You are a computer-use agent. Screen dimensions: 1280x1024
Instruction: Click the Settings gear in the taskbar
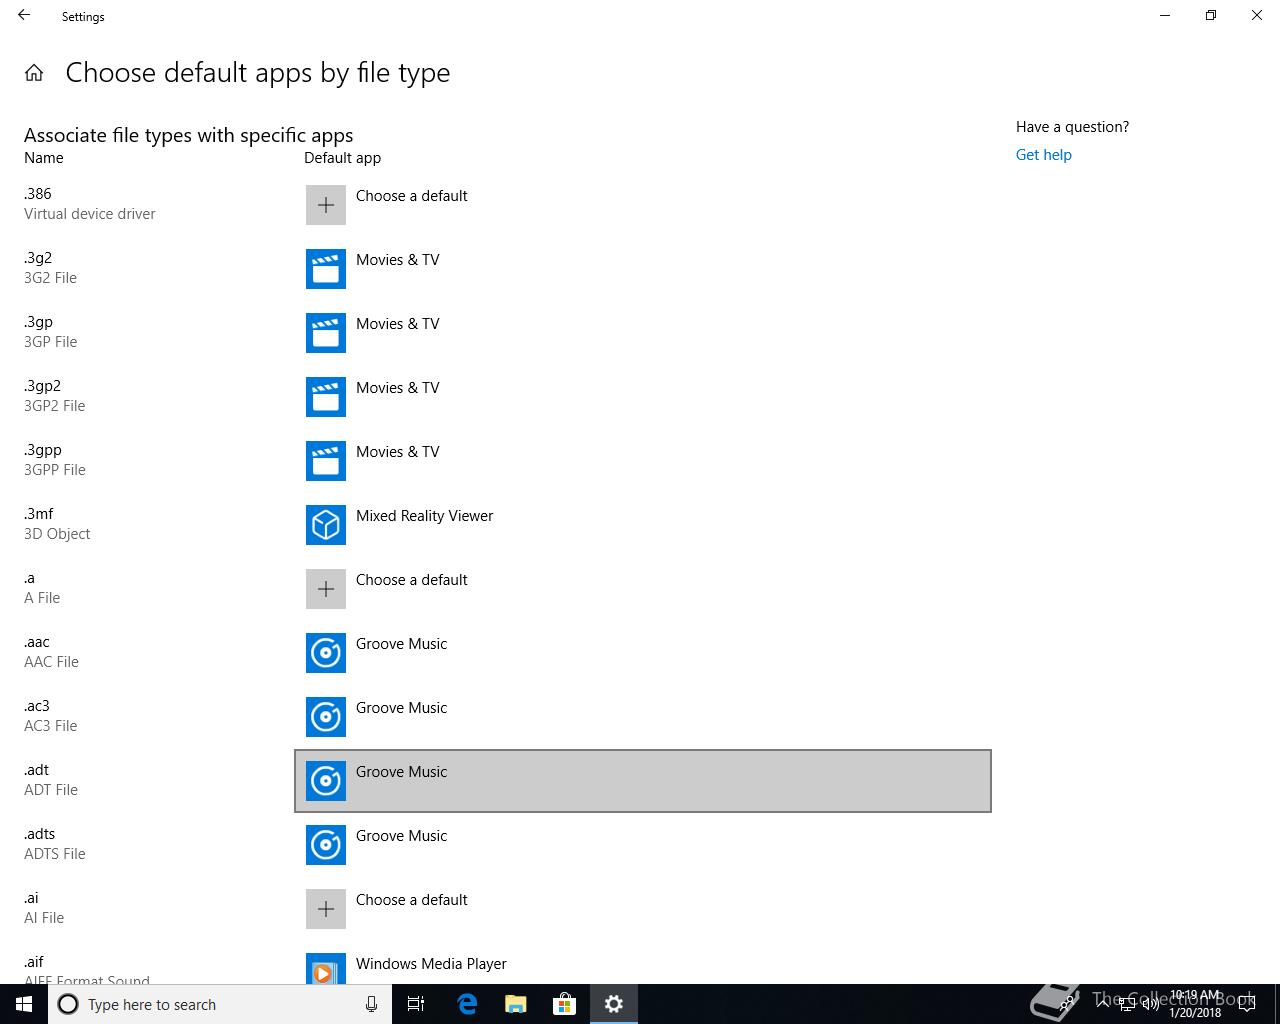point(614,1004)
